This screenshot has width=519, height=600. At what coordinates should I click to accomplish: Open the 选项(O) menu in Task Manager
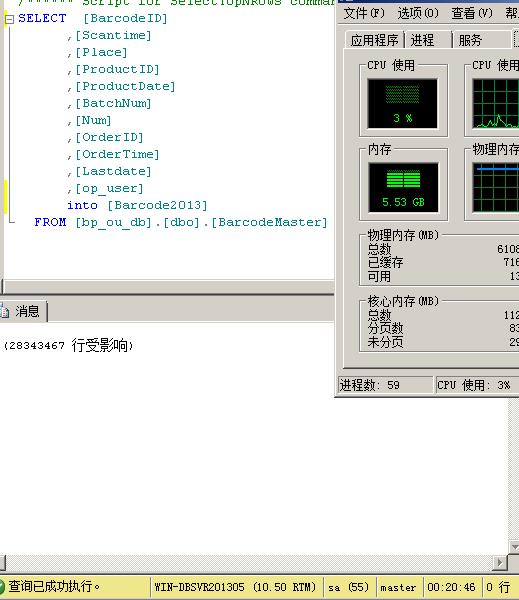[418, 13]
